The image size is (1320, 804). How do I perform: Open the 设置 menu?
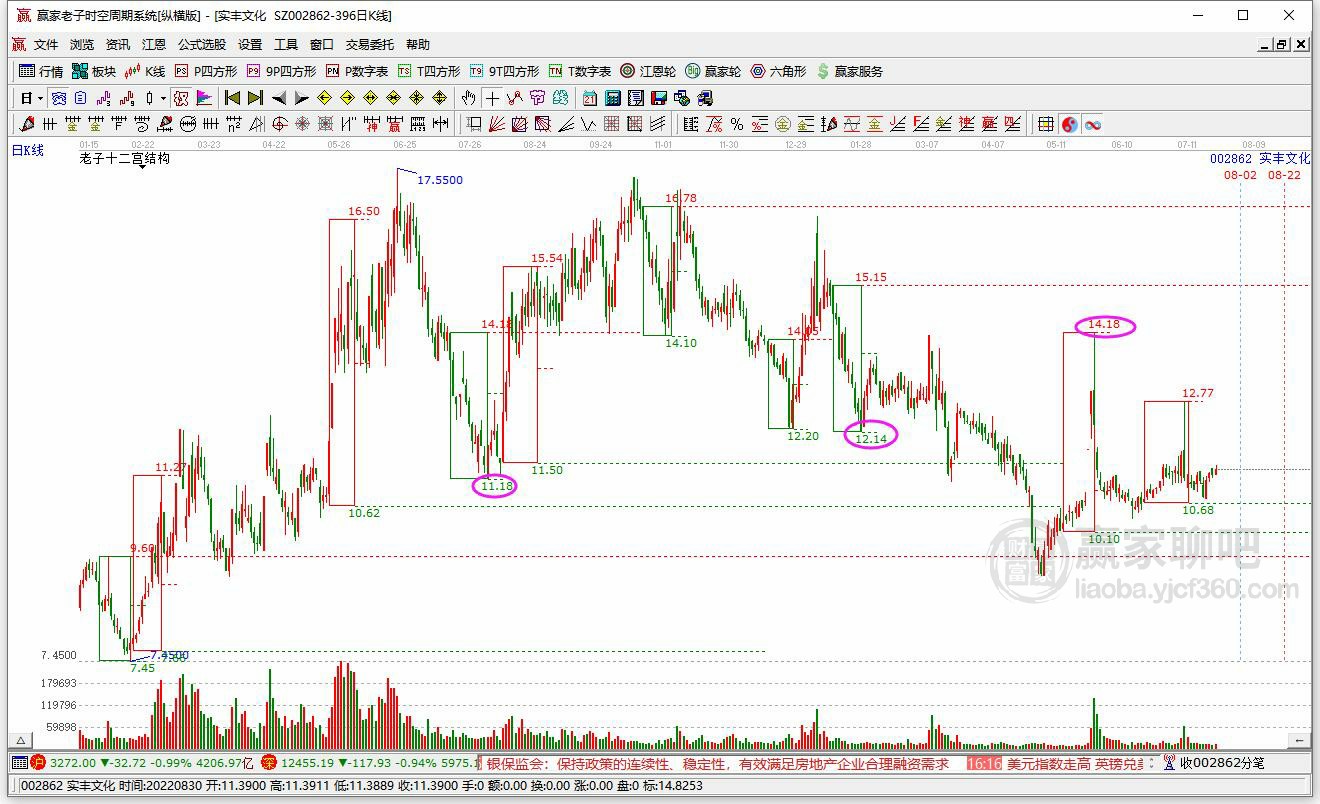tap(250, 44)
